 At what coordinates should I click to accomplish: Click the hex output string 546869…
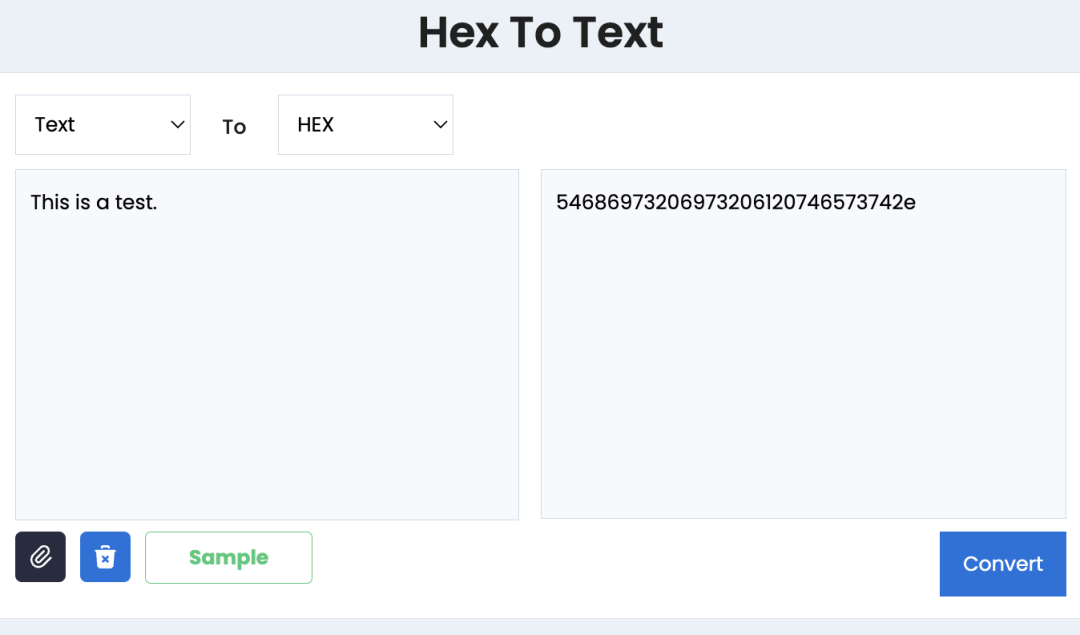(736, 203)
